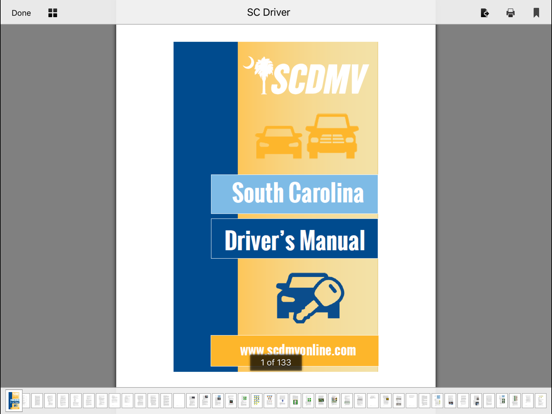Click the Driver's Manual title banner

(x=294, y=239)
